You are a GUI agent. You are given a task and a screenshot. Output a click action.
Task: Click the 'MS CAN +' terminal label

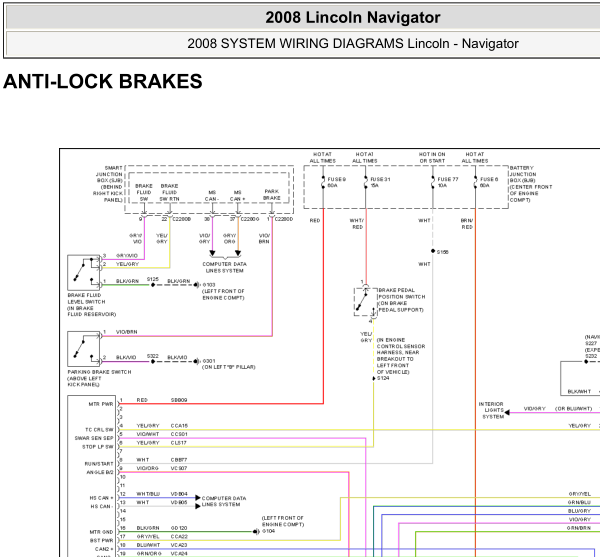(x=238, y=196)
